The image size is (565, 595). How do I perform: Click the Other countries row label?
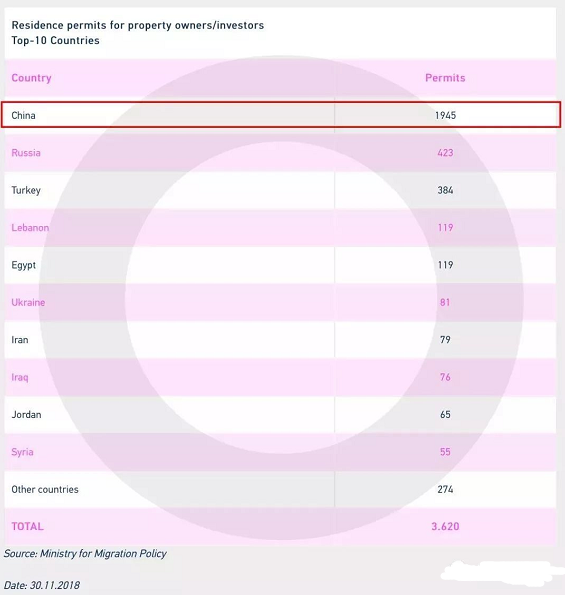(45, 490)
